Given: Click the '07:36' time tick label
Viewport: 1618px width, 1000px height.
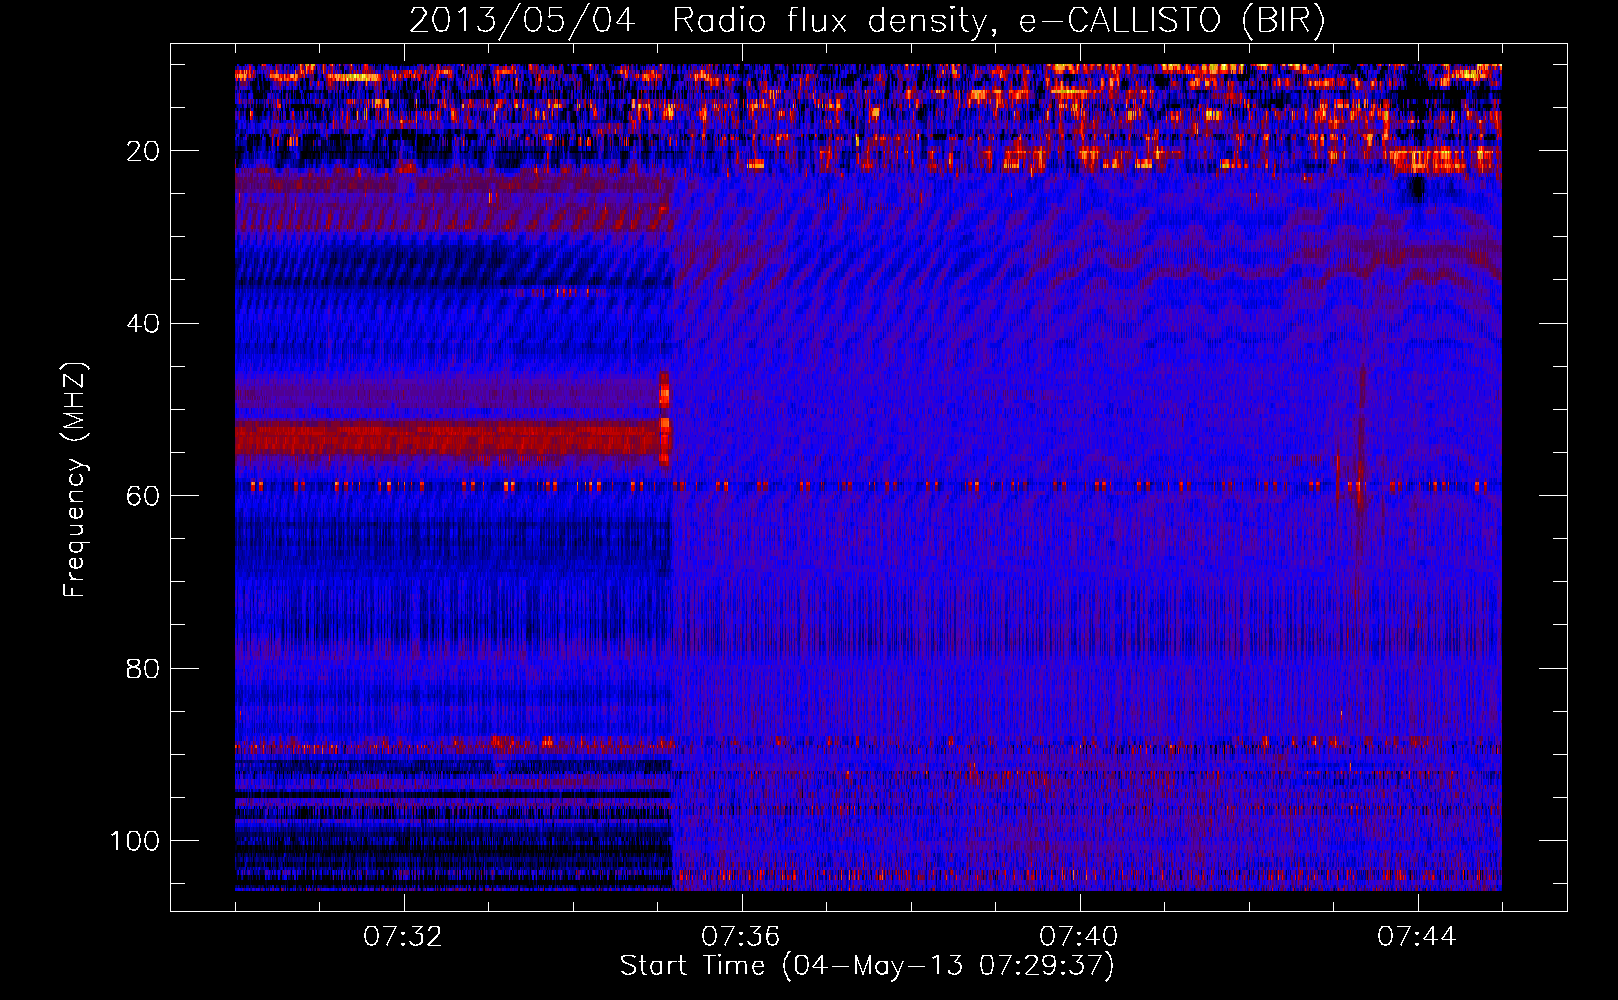Looking at the screenshot, I should tap(741, 937).
